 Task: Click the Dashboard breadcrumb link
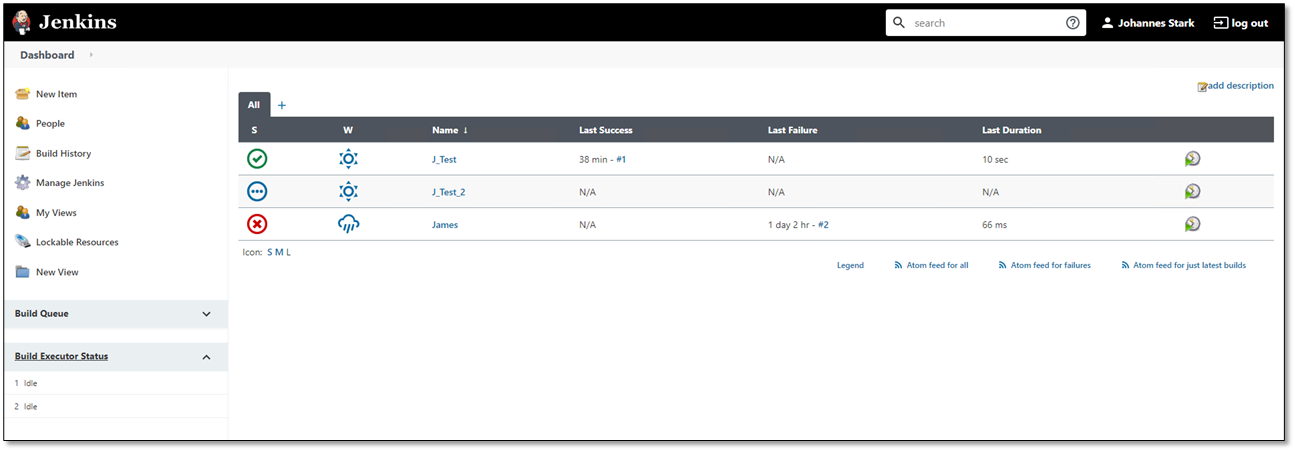click(x=47, y=55)
